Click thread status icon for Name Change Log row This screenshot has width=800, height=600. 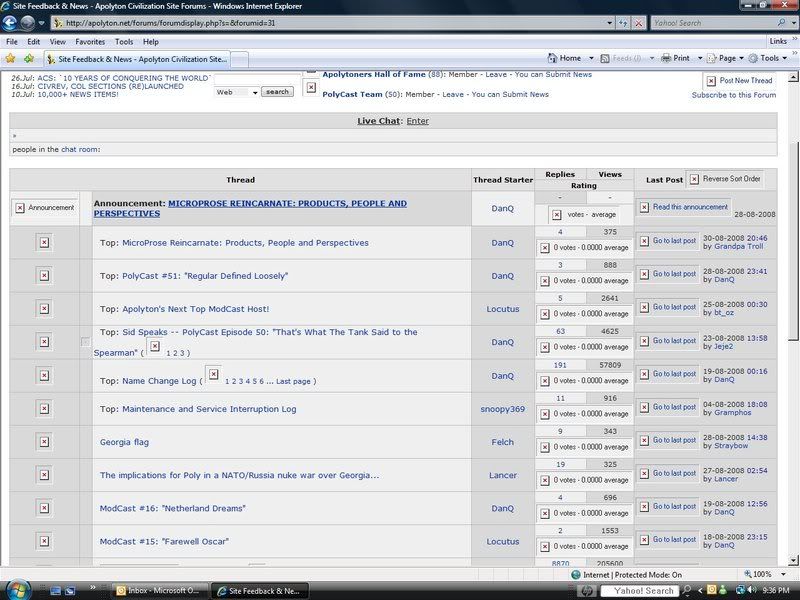[44, 376]
